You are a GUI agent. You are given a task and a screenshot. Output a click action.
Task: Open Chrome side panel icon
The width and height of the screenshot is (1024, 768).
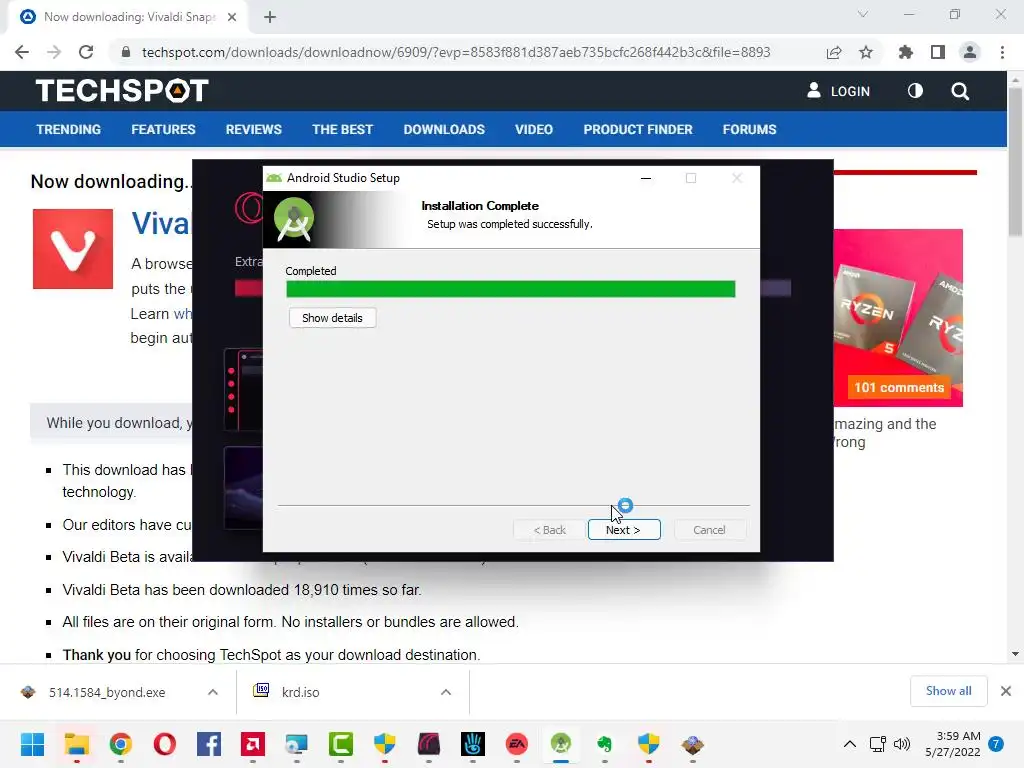point(938,52)
